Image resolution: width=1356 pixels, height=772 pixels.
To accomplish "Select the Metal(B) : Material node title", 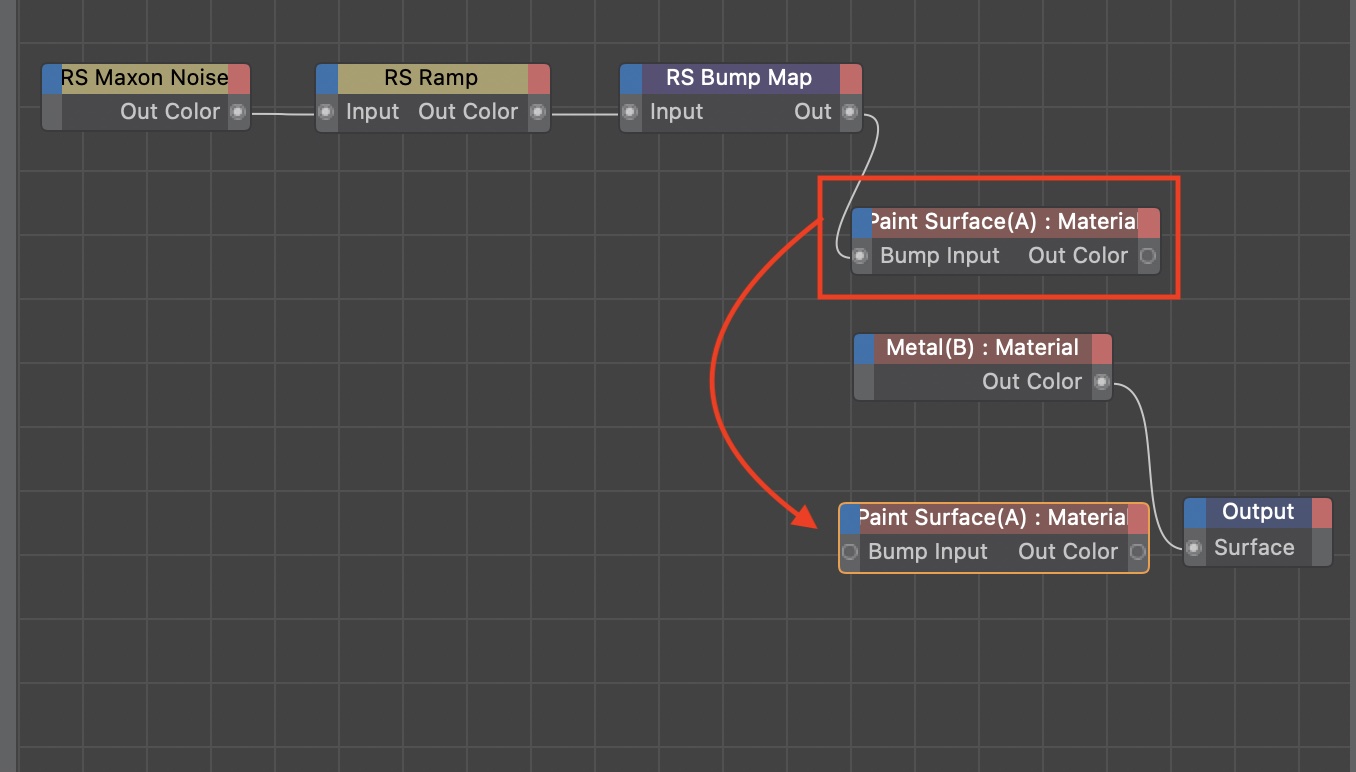I will coord(982,348).
